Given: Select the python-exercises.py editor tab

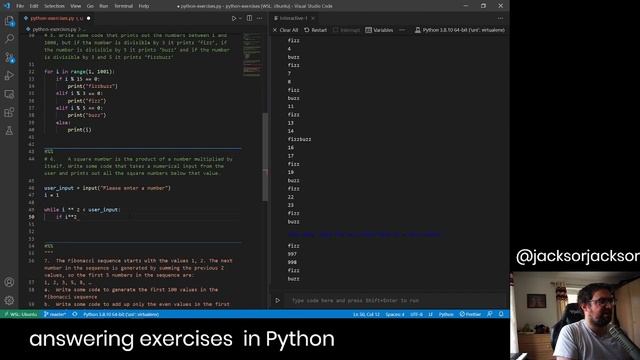Looking at the screenshot, I should click(57, 18).
